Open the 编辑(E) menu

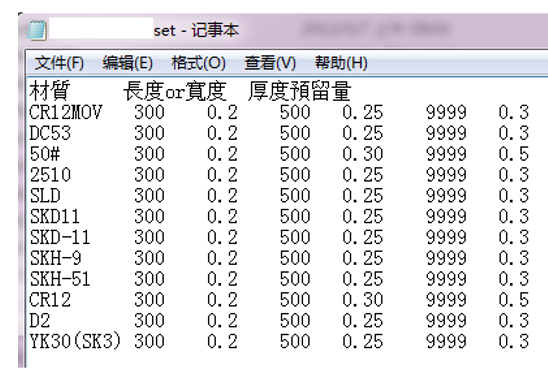click(x=128, y=63)
